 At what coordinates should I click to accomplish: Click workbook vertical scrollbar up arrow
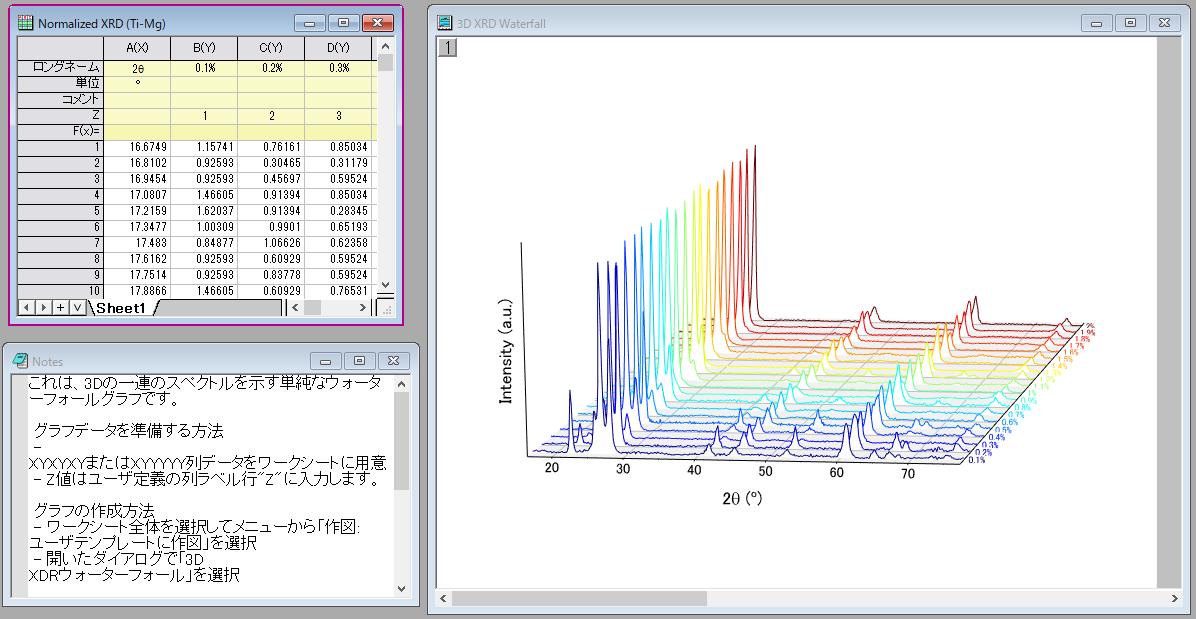click(x=385, y=45)
